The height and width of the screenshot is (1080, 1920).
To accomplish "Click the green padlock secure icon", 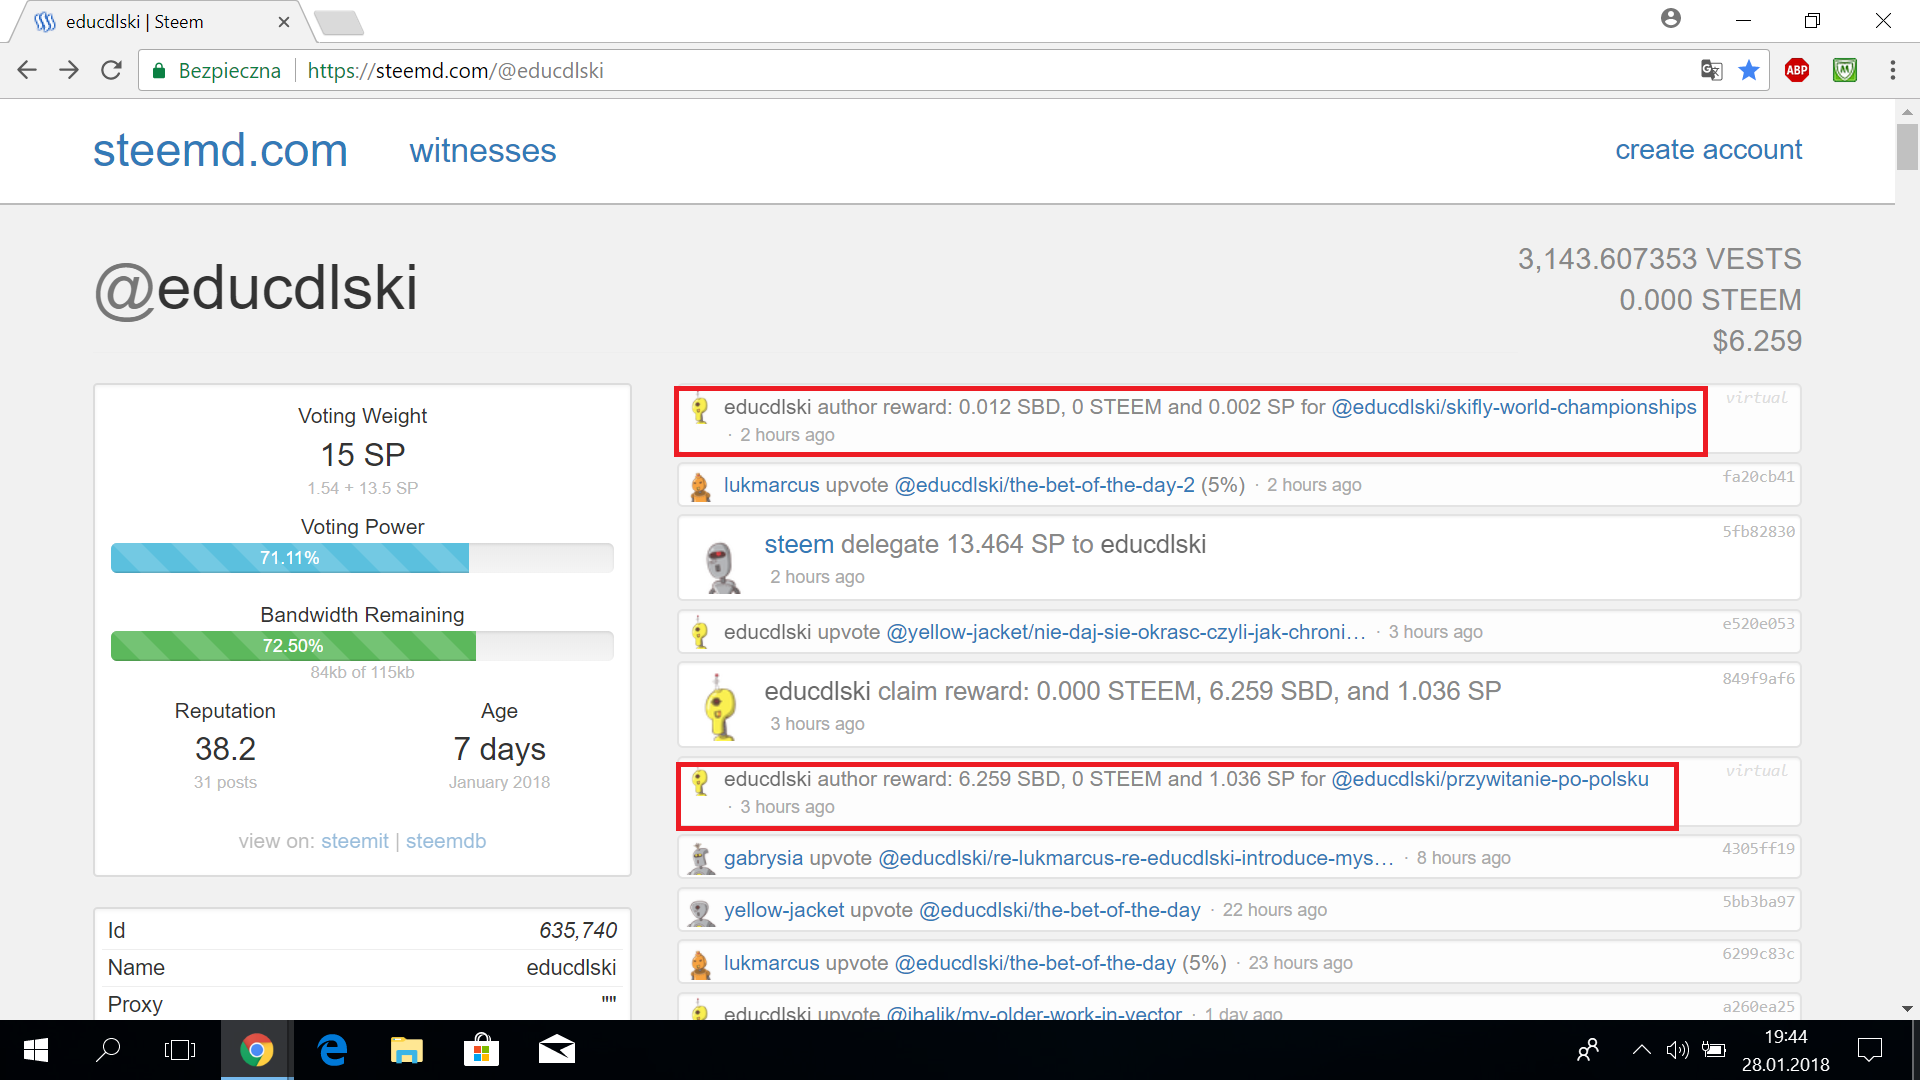I will tap(158, 70).
